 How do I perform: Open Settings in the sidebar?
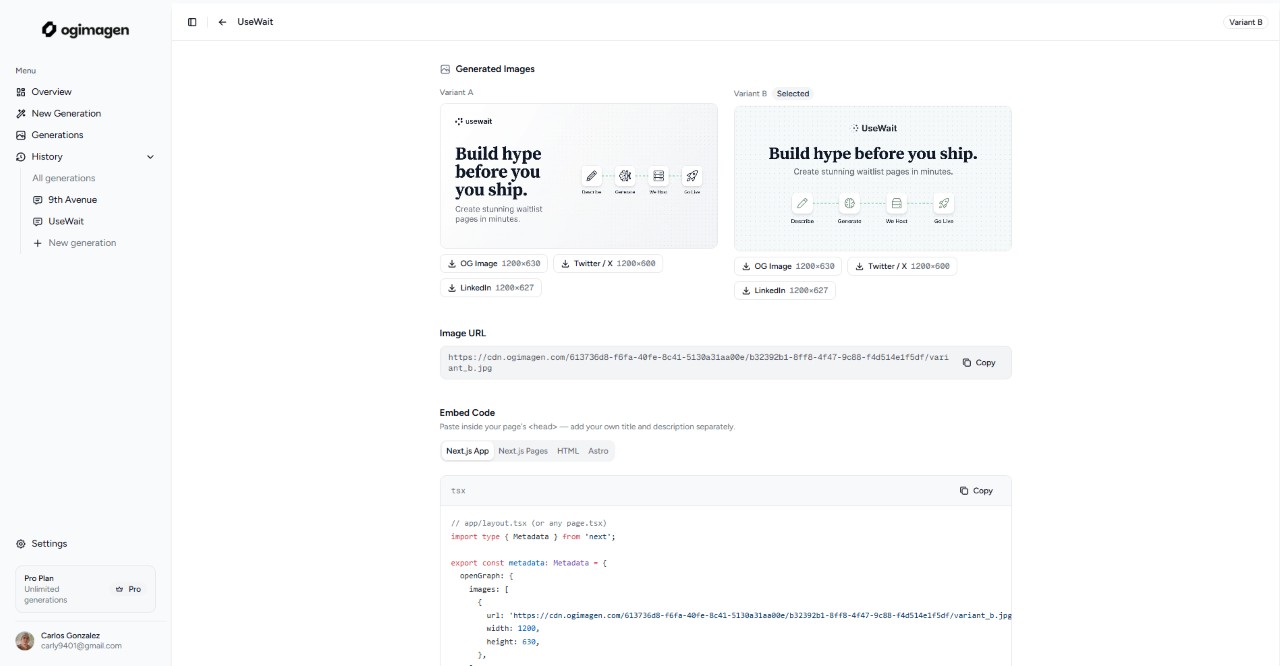[x=49, y=544]
